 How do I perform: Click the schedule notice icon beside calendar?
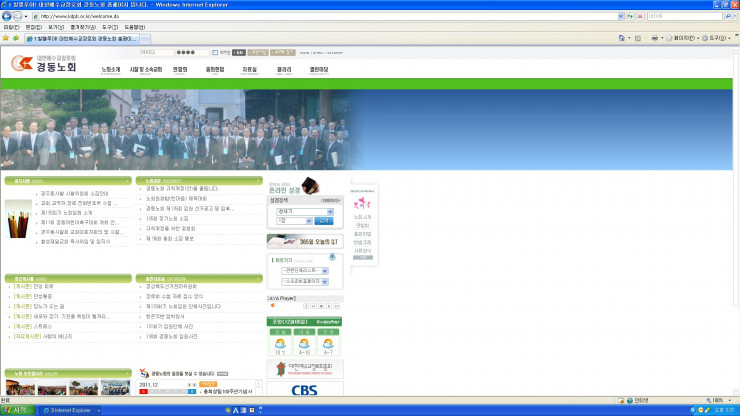pos(144,373)
